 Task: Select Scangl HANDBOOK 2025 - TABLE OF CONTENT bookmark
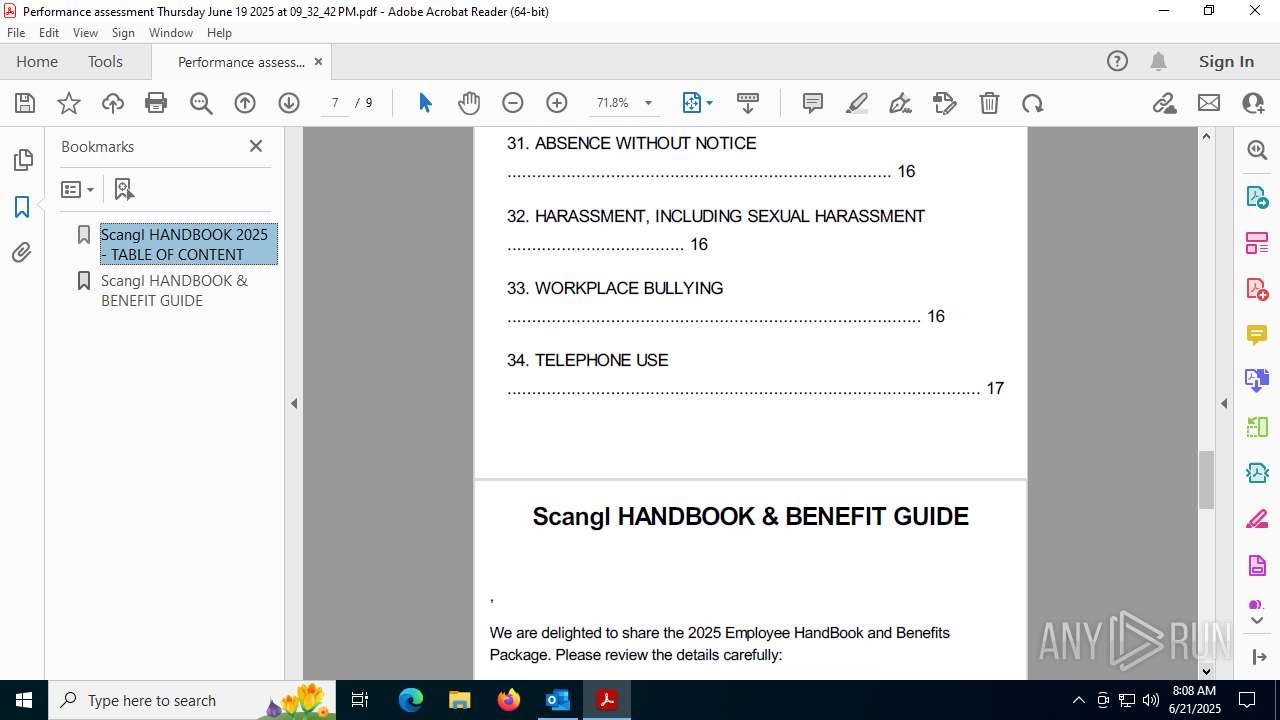click(189, 244)
